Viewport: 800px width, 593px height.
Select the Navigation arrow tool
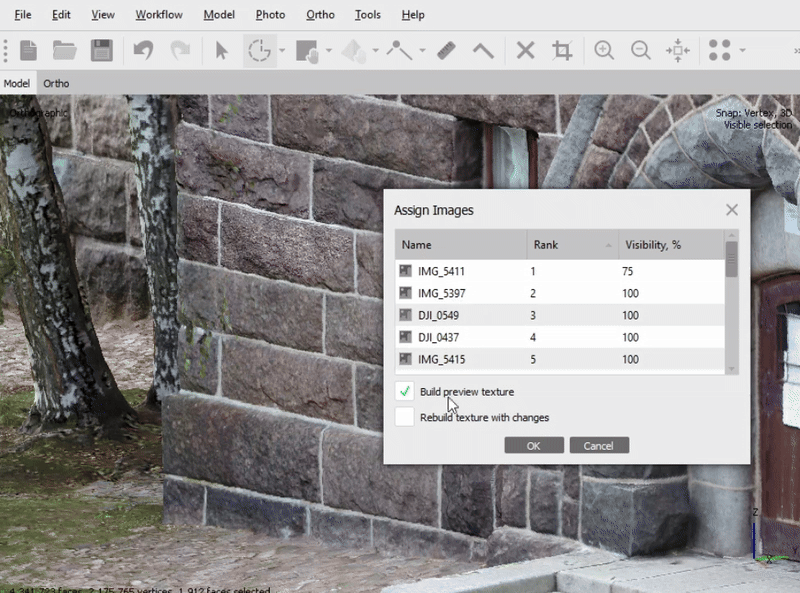click(x=221, y=51)
